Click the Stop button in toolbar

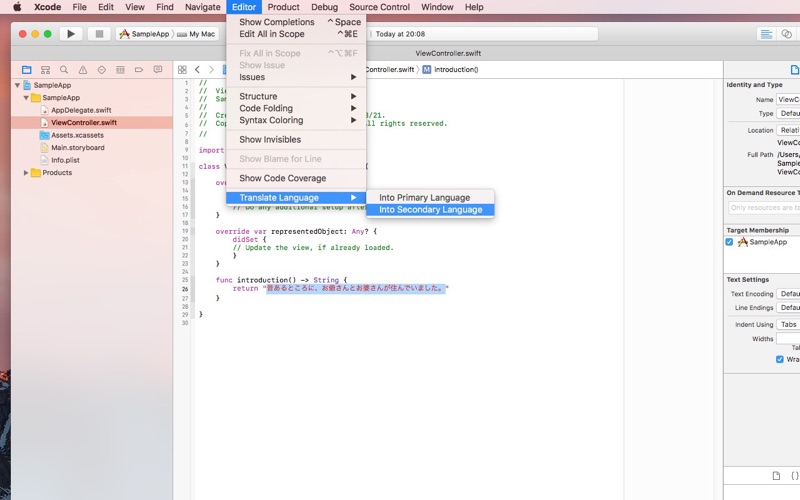pyautogui.click(x=99, y=34)
